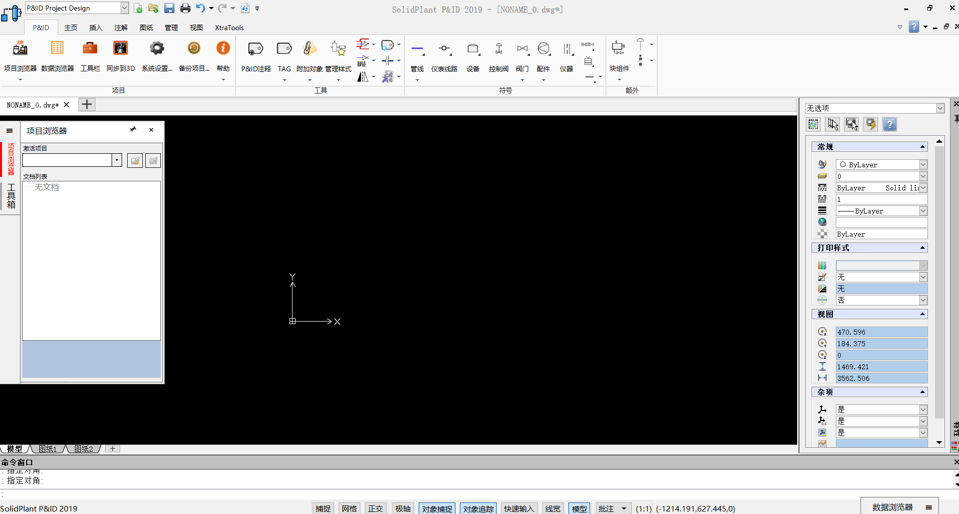Screen dimensions: 959x514
Task: Open 系统设置 gear icon
Action: 157,55
